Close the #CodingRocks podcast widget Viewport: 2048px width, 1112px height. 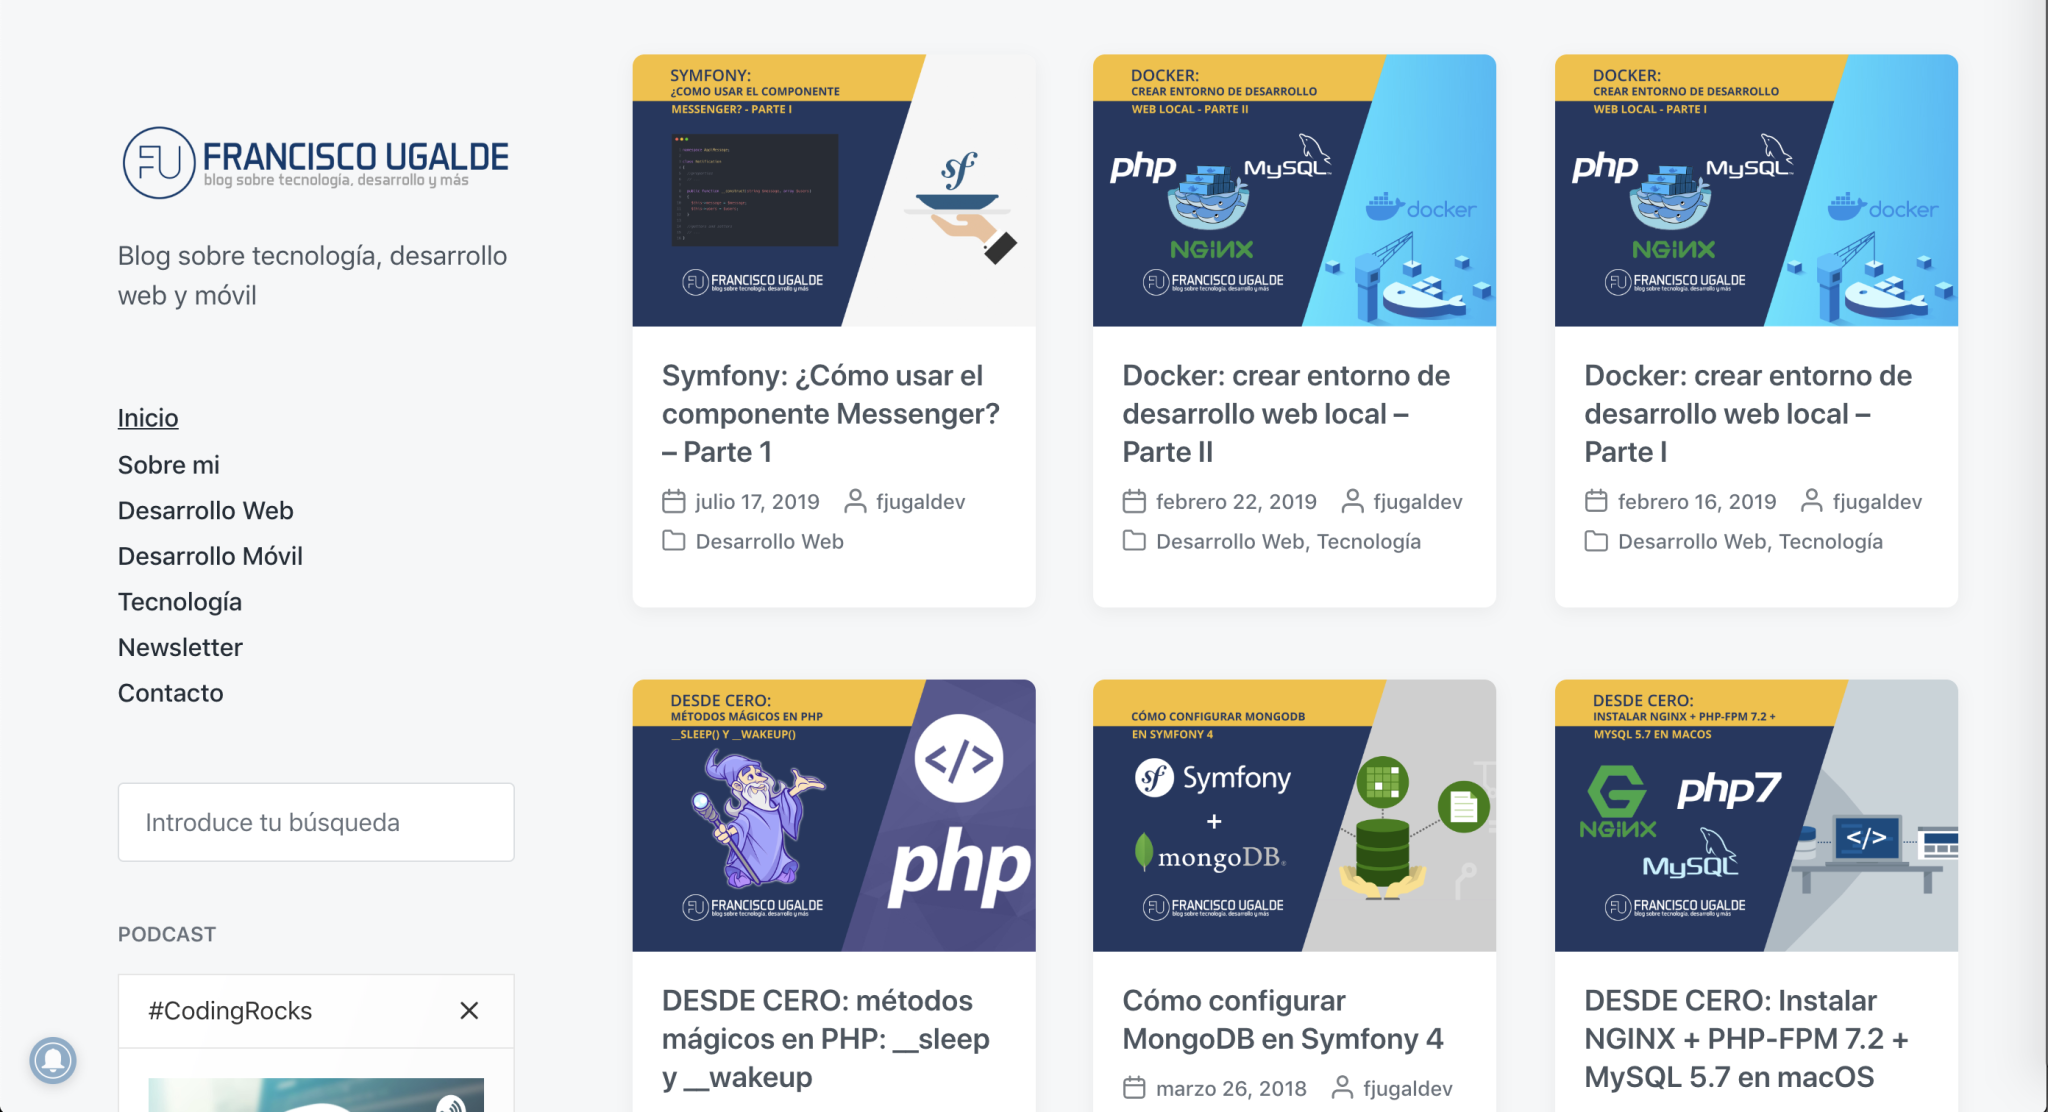point(469,1011)
